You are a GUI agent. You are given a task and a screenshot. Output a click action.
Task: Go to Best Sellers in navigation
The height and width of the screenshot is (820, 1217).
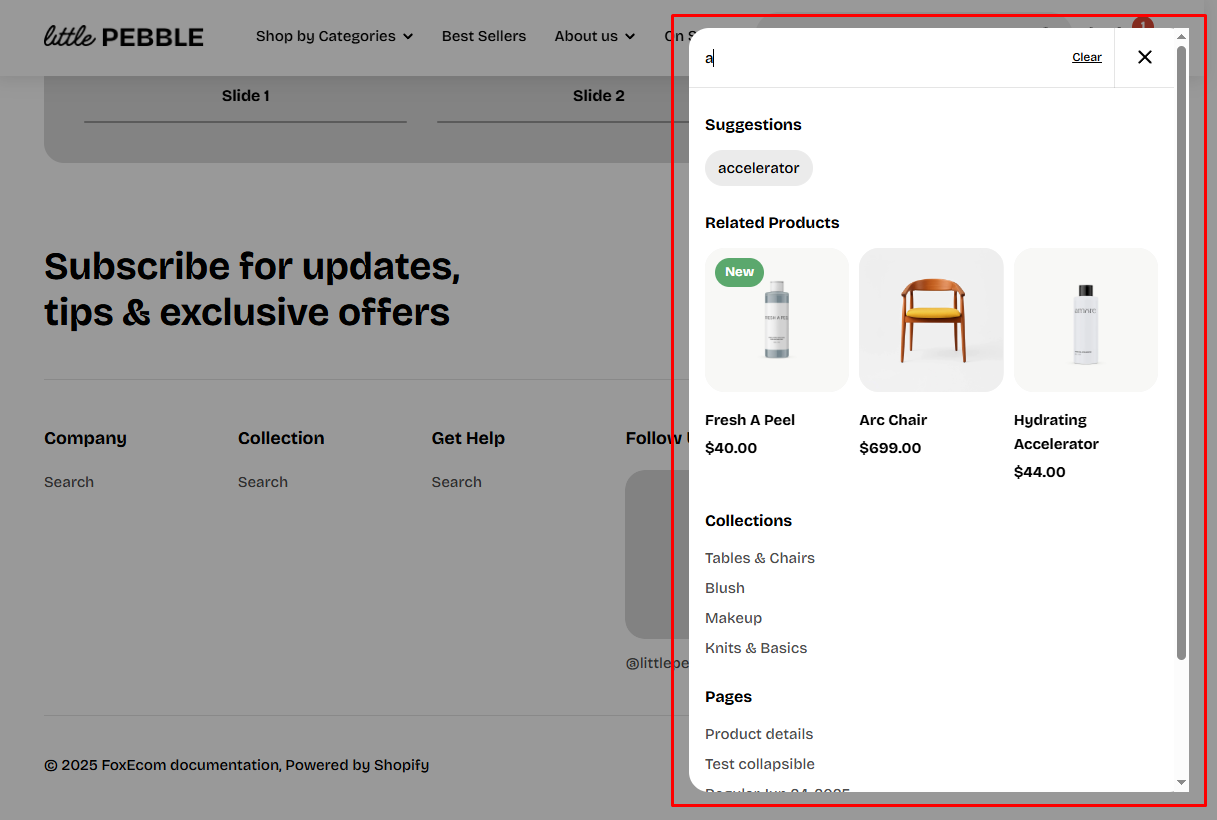click(x=483, y=36)
